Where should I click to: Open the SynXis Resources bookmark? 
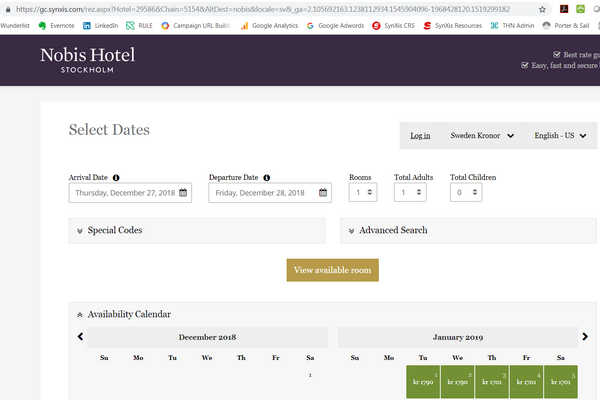453,26
